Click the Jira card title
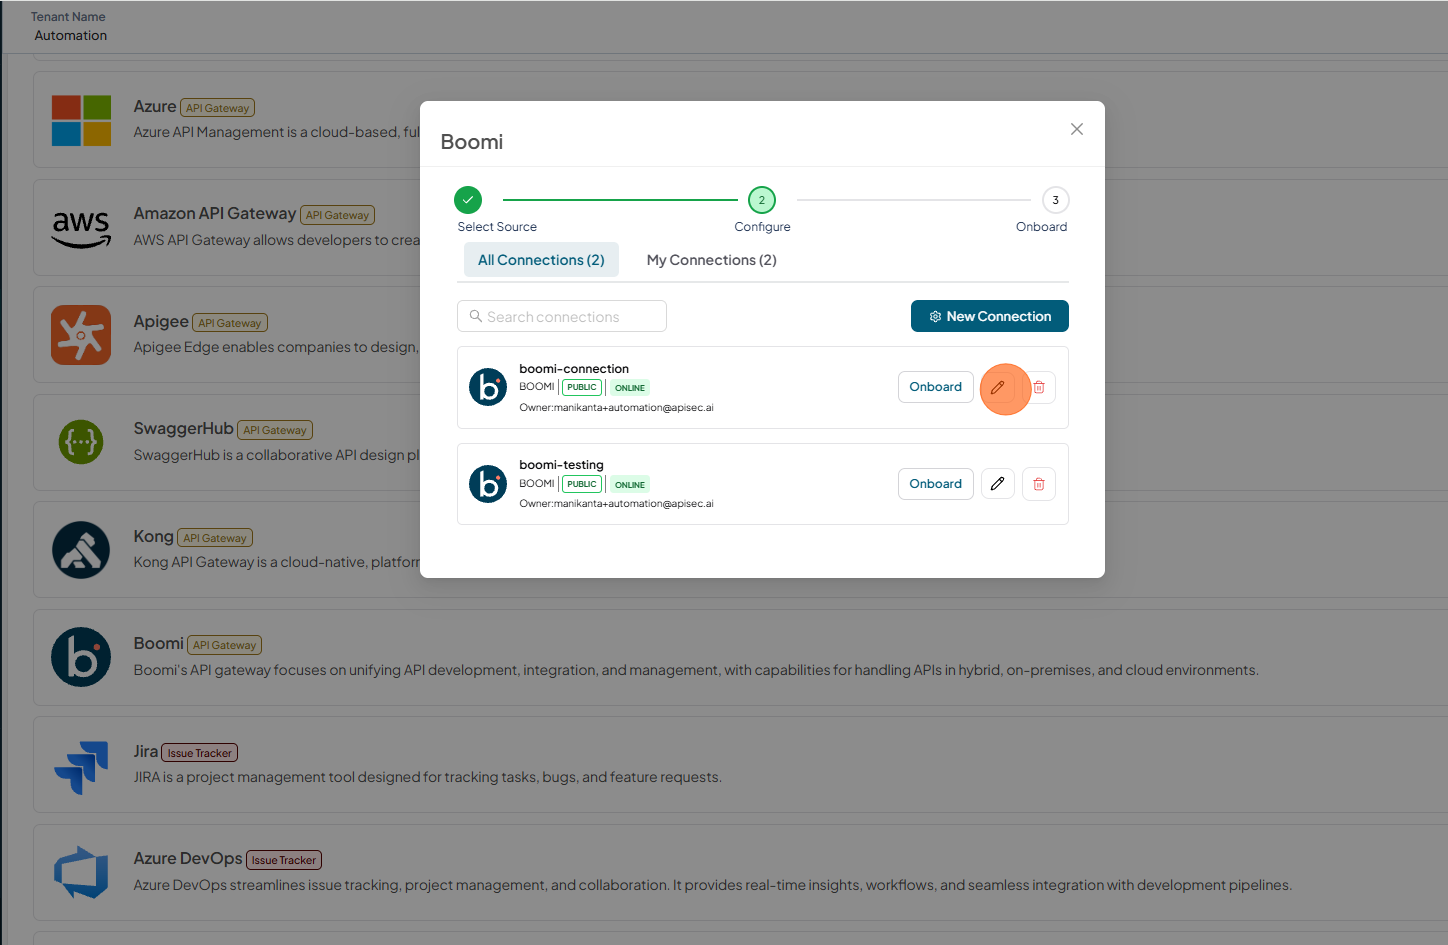Screen dimensions: 1448x945 tap(146, 751)
